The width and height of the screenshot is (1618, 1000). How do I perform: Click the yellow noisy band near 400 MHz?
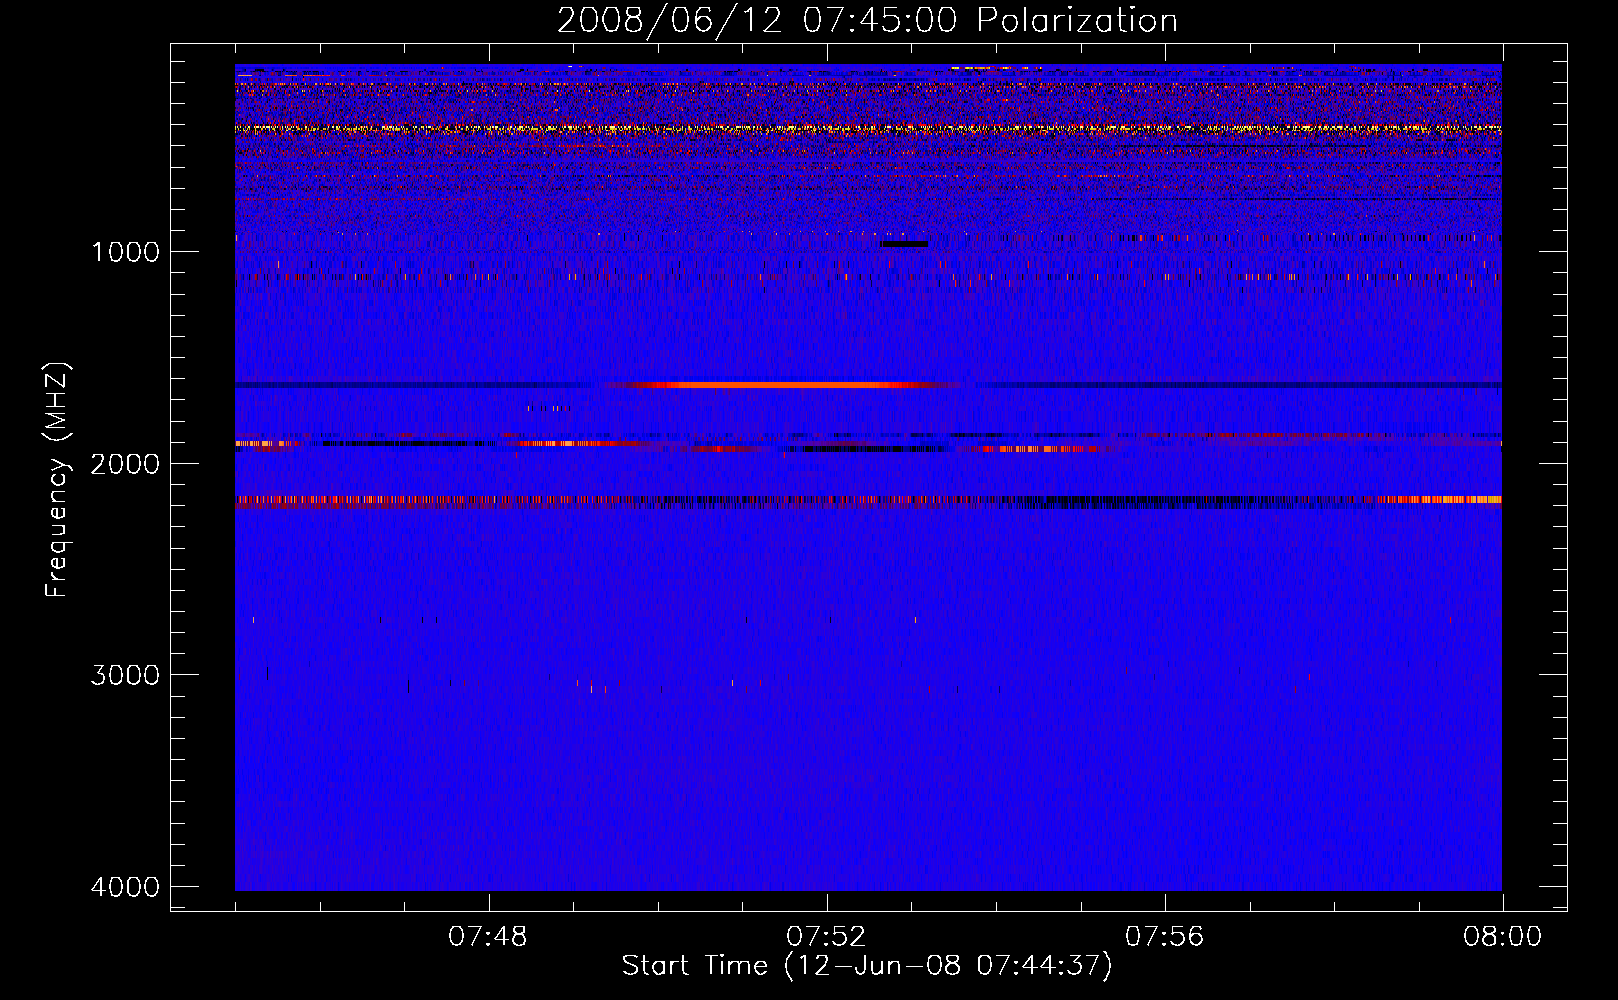pyautogui.click(x=868, y=129)
